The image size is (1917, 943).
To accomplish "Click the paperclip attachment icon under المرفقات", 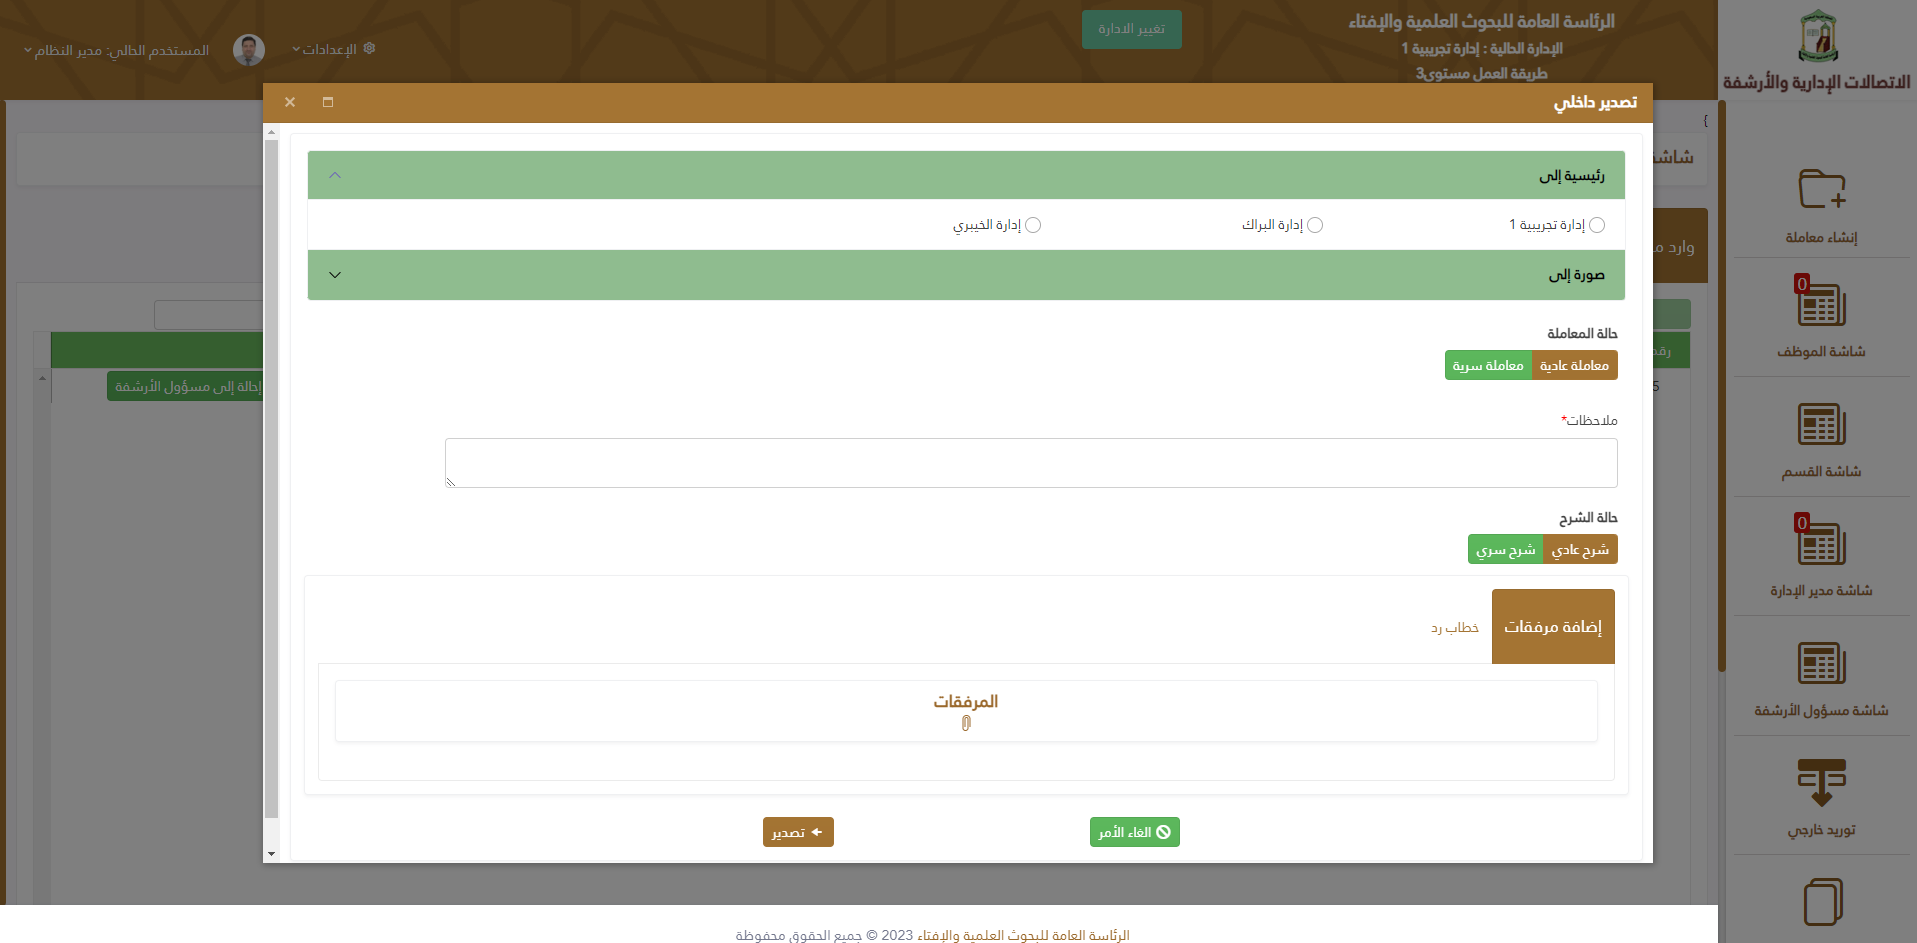I will pos(966,723).
